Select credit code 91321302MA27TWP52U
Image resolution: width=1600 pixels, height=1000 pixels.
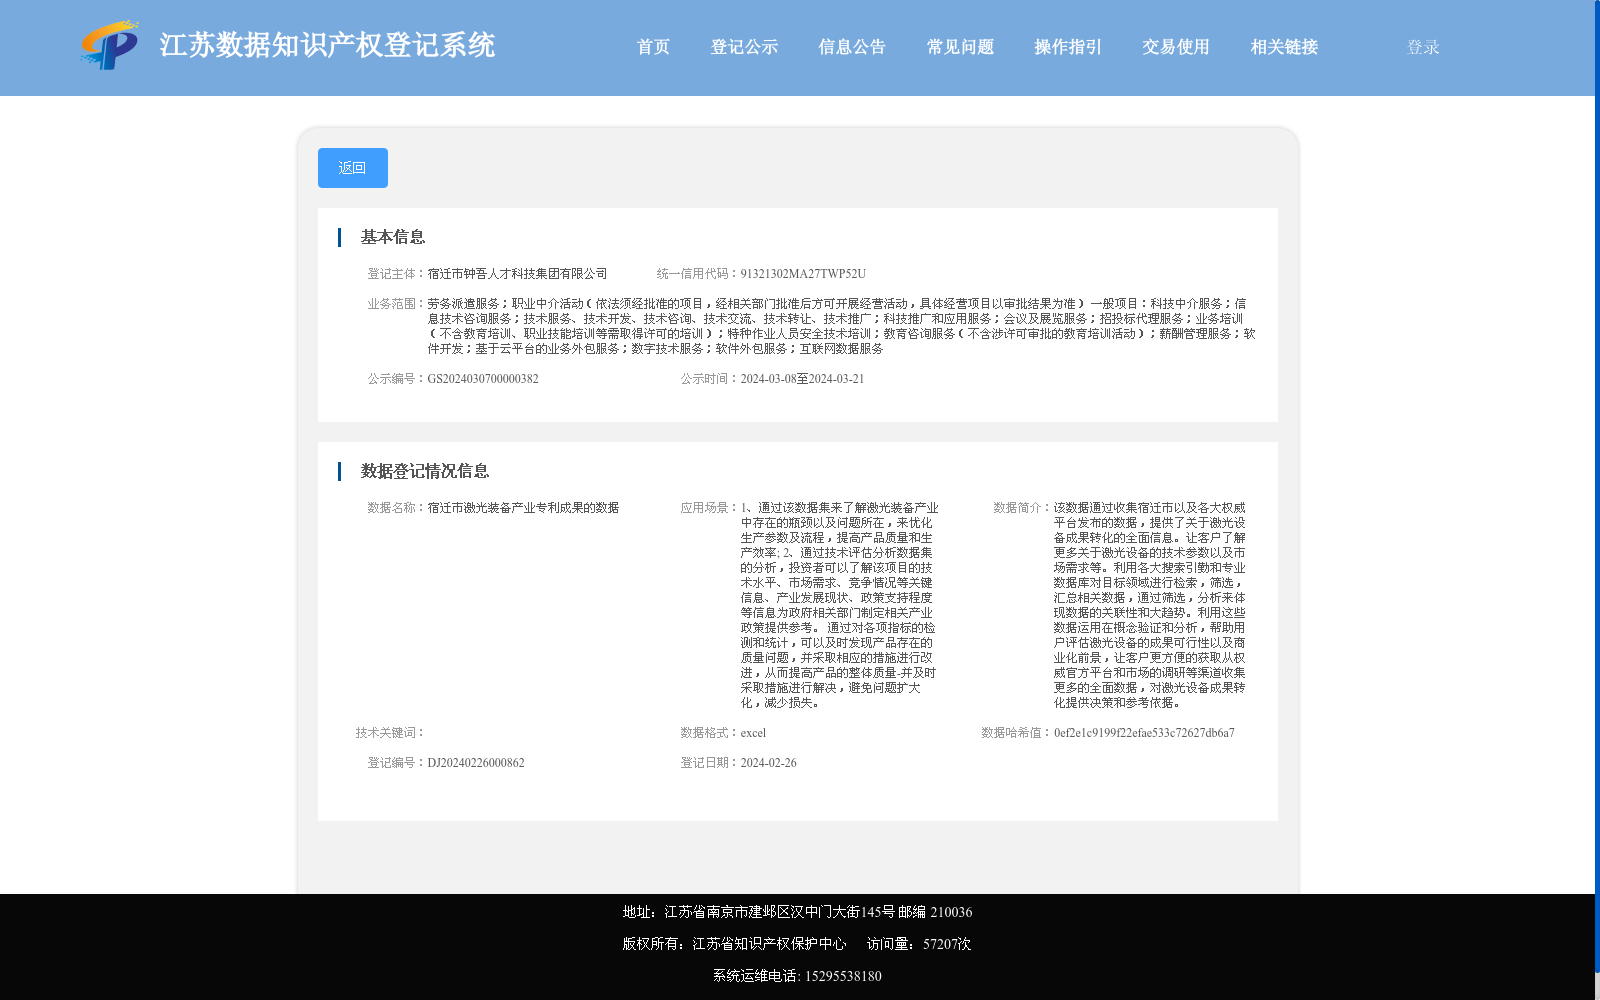803,274
